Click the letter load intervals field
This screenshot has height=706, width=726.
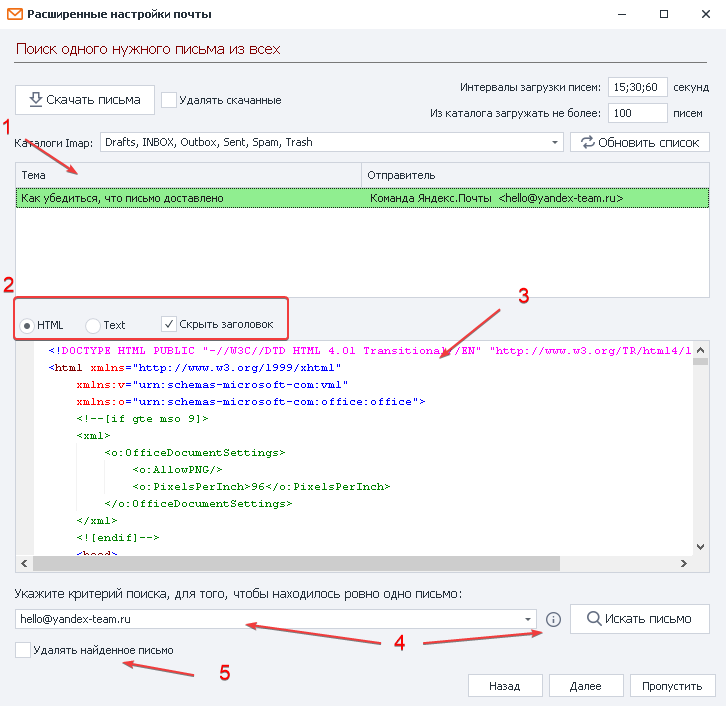click(637, 87)
